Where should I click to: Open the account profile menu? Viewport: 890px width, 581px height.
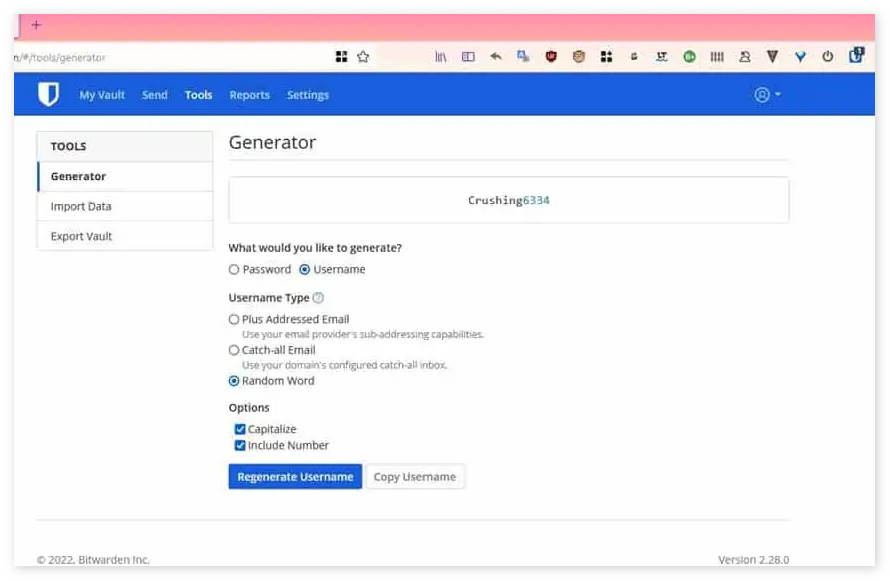point(767,95)
